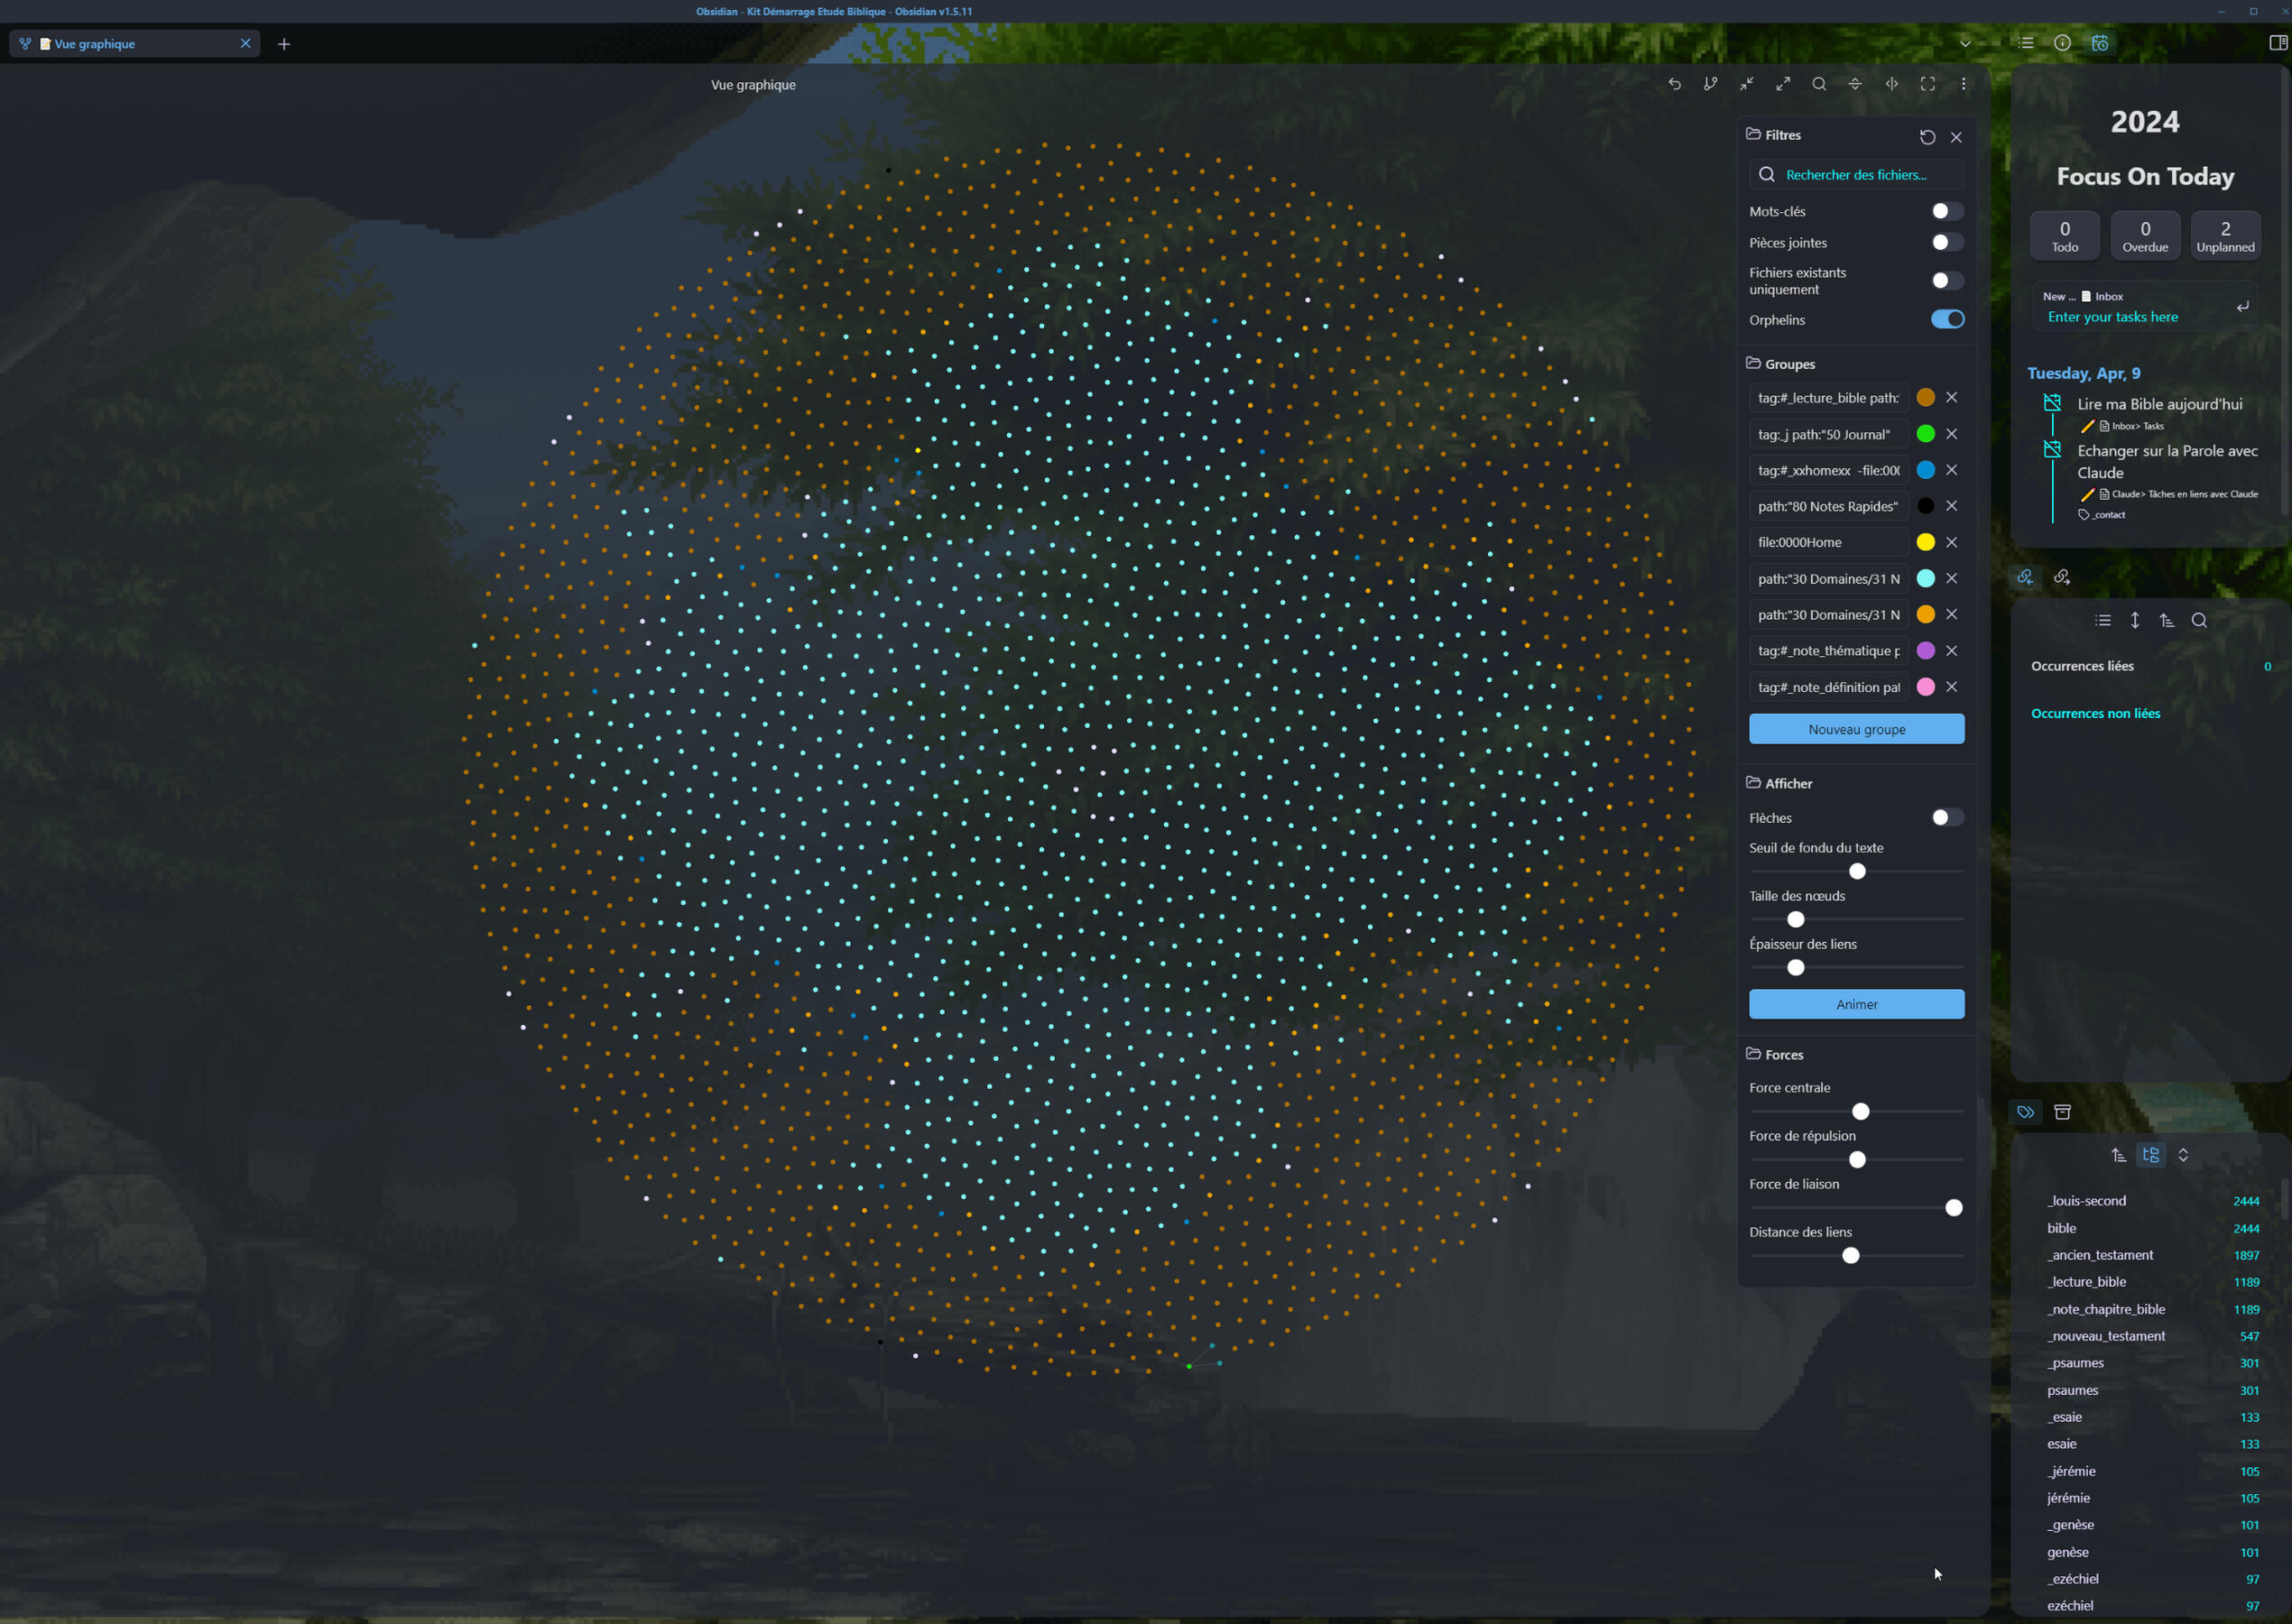Click the Animer button
The height and width of the screenshot is (1624, 2292).
click(x=1856, y=1004)
